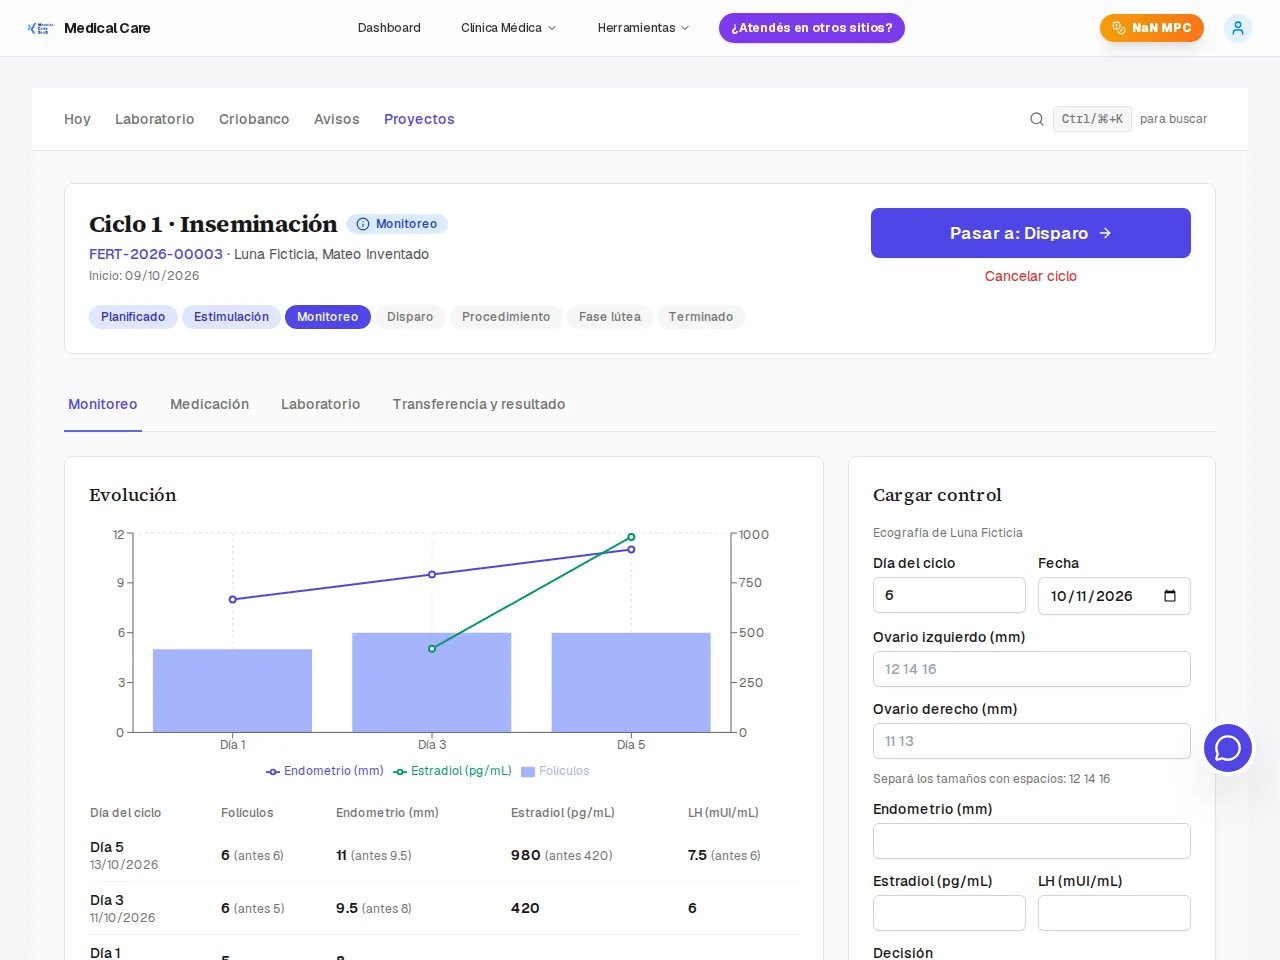
Task: Click the Día 5 bar in chart
Action: pyautogui.click(x=631, y=682)
